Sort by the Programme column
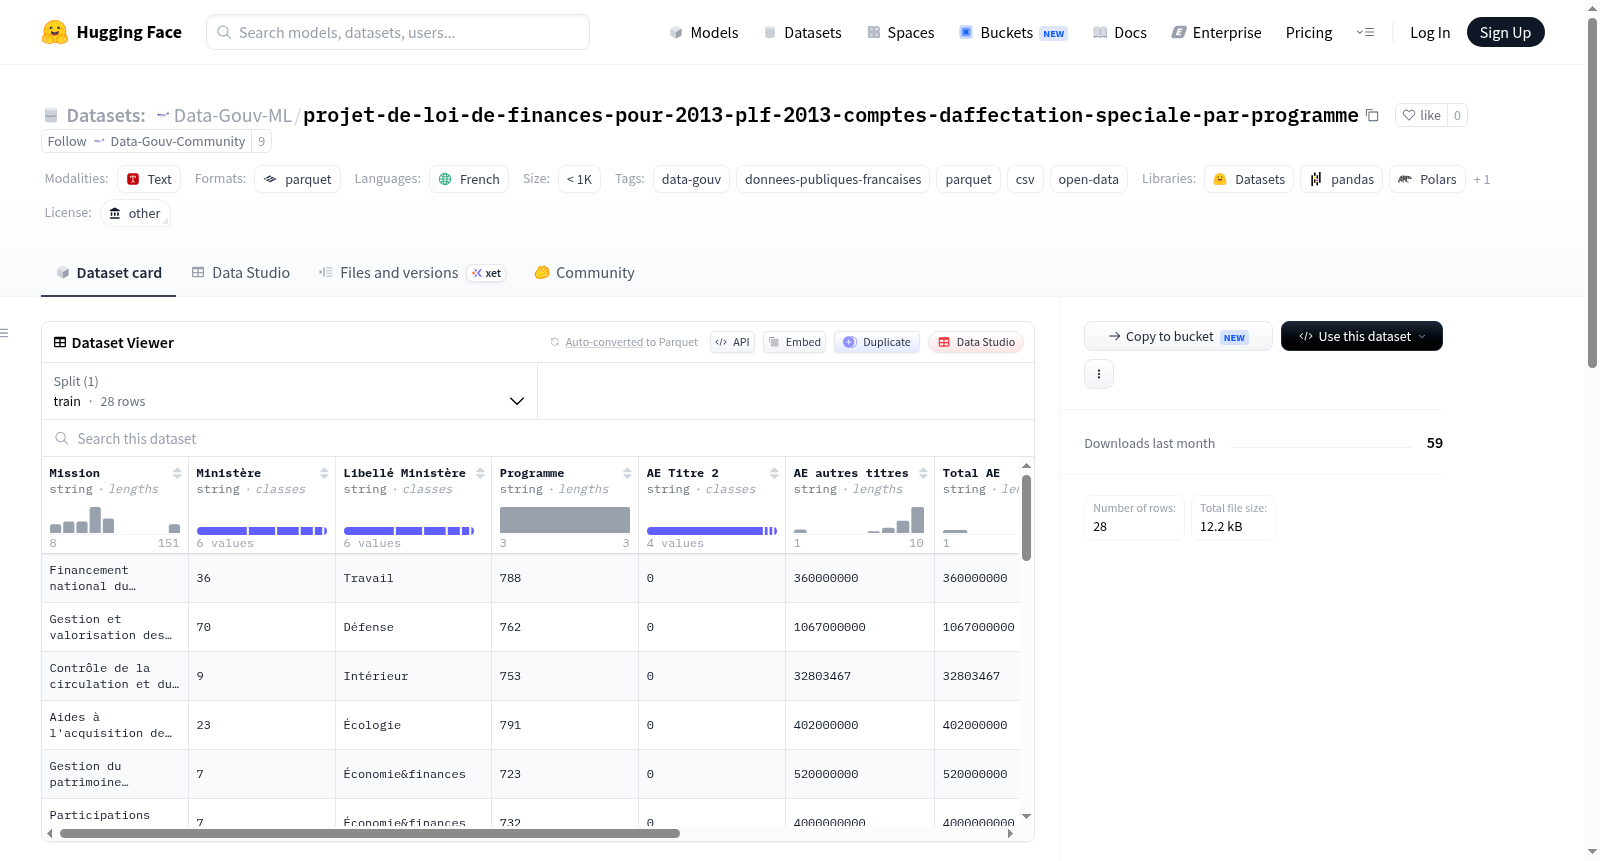Image resolution: width=1600 pixels, height=861 pixels. coord(627,473)
